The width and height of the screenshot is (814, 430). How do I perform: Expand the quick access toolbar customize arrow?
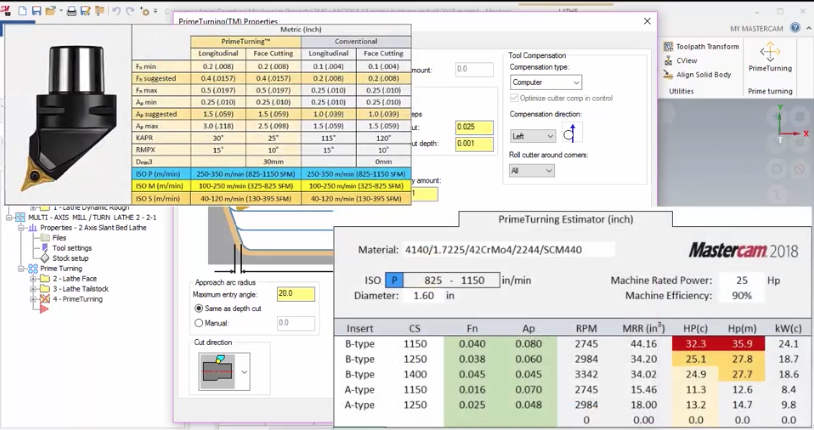(x=155, y=11)
